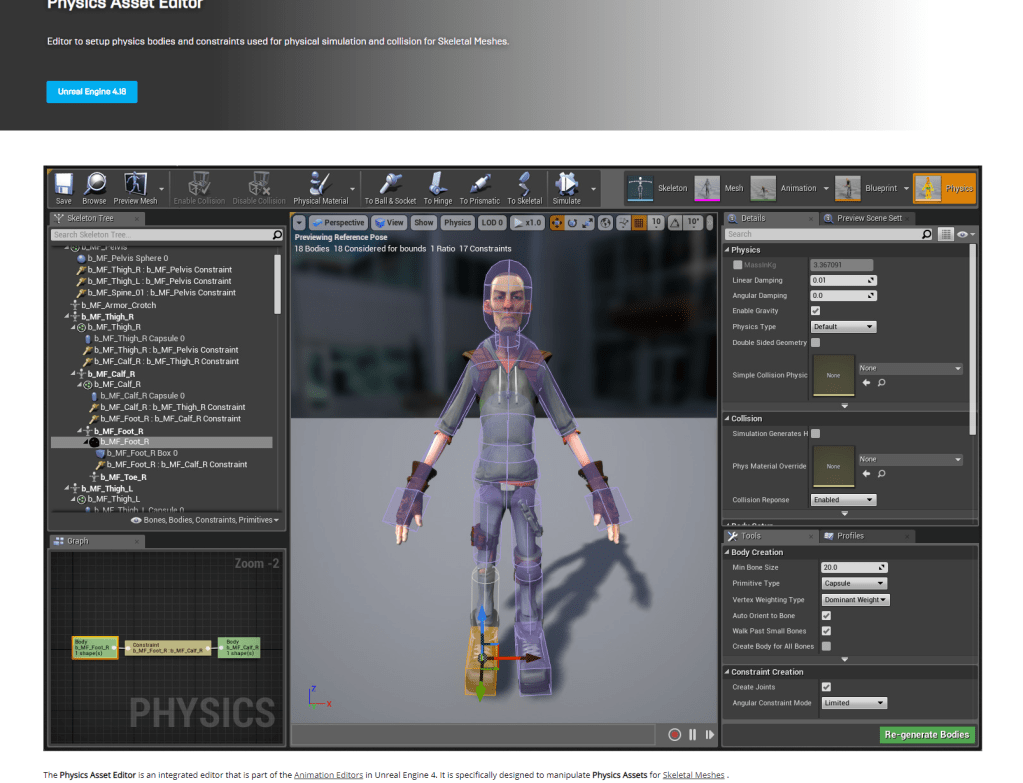
Task: Toggle the Enable Gravity checkbox
Action: 815,311
